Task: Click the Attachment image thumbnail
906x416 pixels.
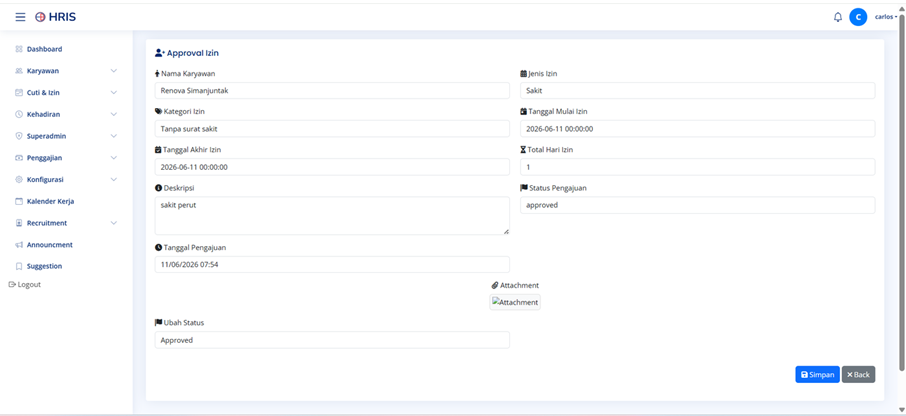Action: point(515,302)
